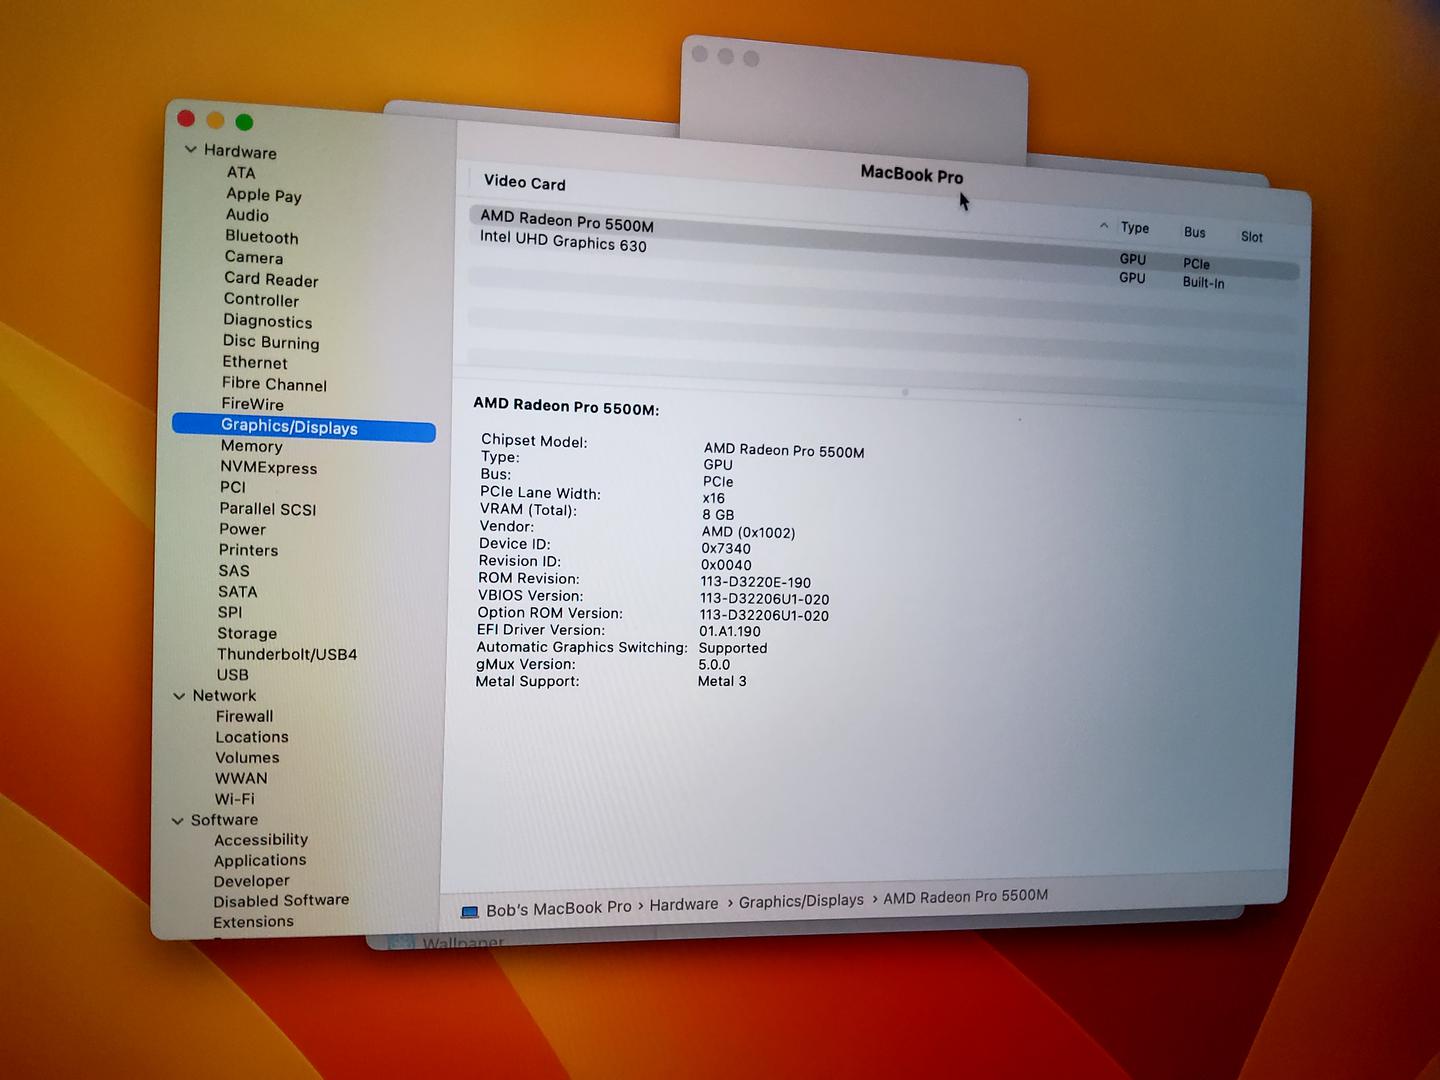Select NVMExpress in the sidebar

coord(268,467)
